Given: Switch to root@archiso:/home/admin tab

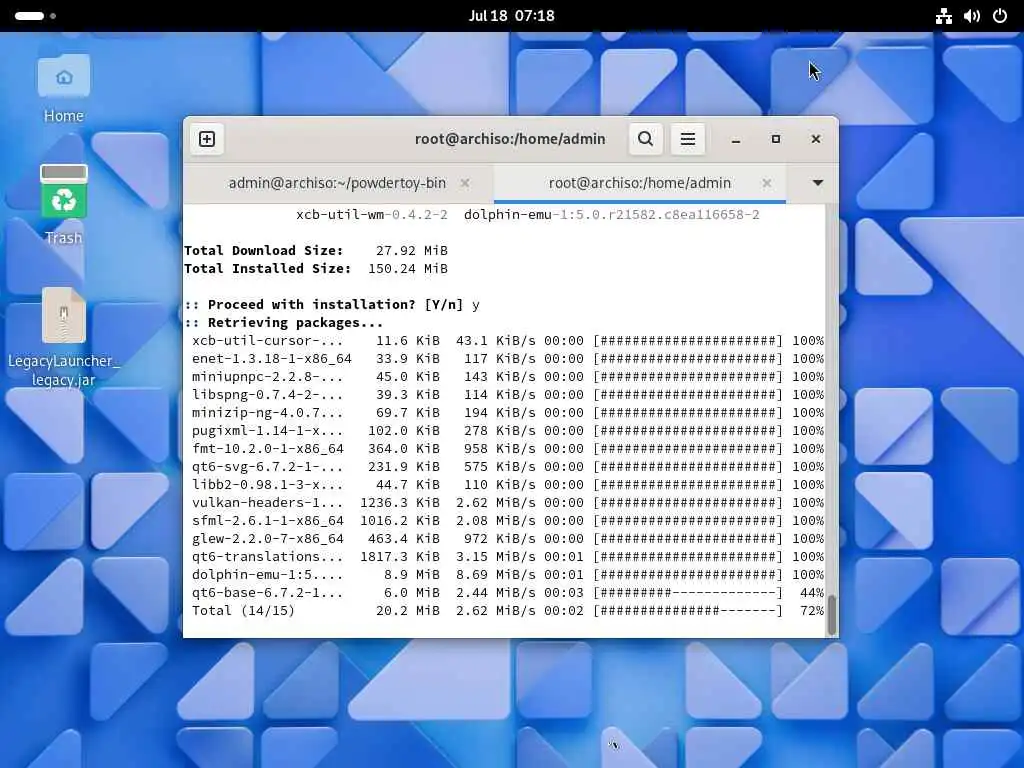Looking at the screenshot, I should click(639, 184).
